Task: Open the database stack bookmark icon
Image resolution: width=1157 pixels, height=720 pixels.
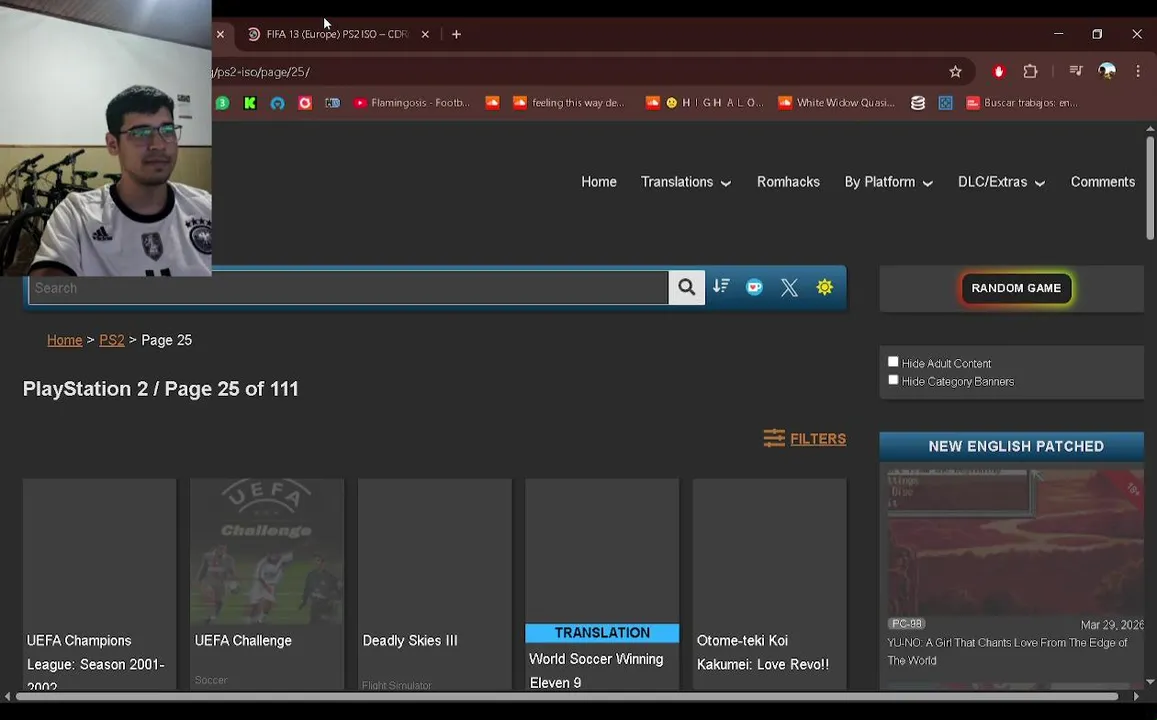Action: (x=917, y=103)
